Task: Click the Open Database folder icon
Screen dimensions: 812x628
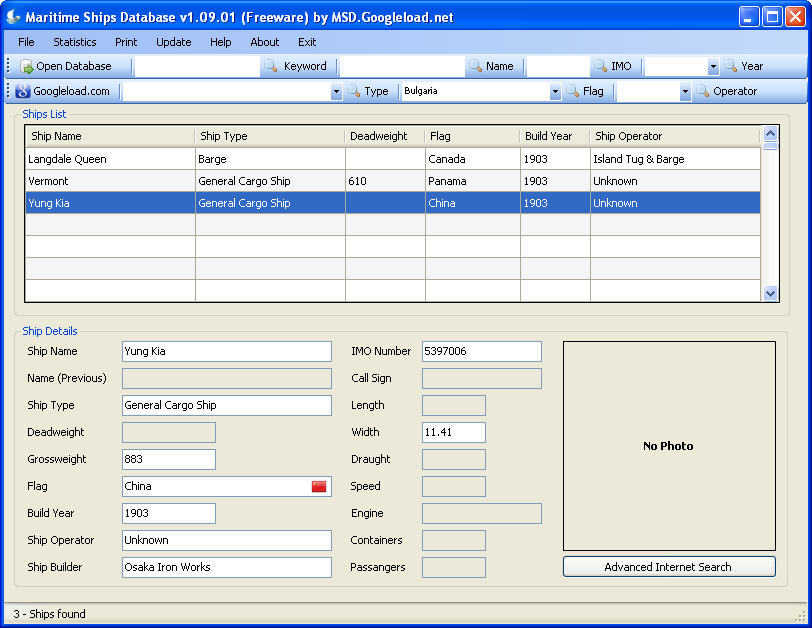Action: 26,66
